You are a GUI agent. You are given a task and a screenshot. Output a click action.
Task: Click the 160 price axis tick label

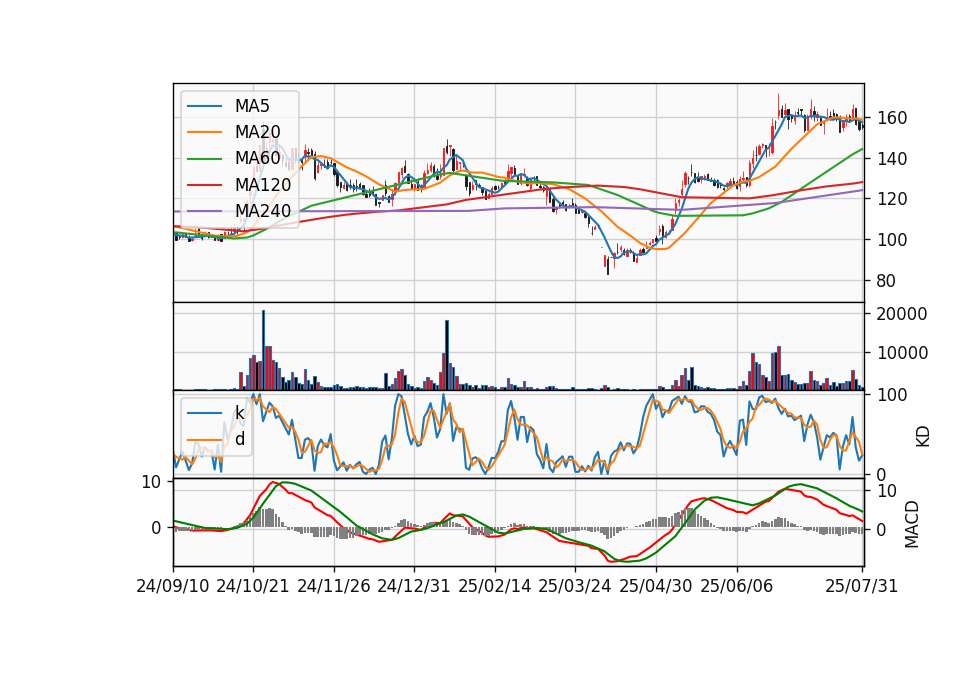point(892,118)
